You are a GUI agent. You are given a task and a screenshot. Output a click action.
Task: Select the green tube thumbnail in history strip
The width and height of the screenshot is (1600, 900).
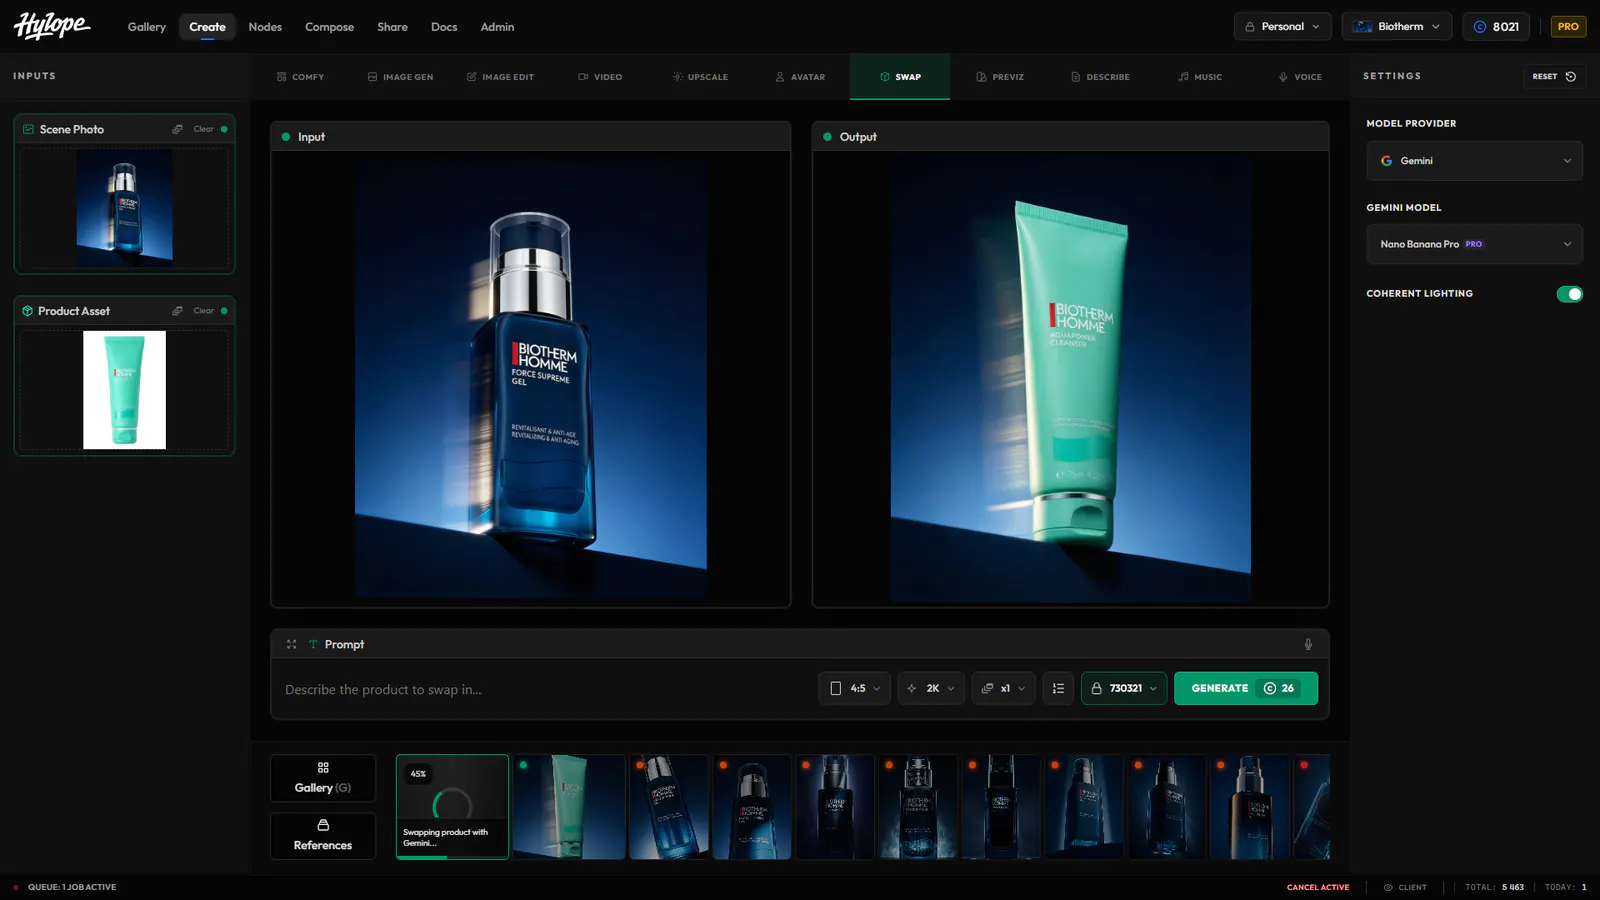[x=569, y=807]
